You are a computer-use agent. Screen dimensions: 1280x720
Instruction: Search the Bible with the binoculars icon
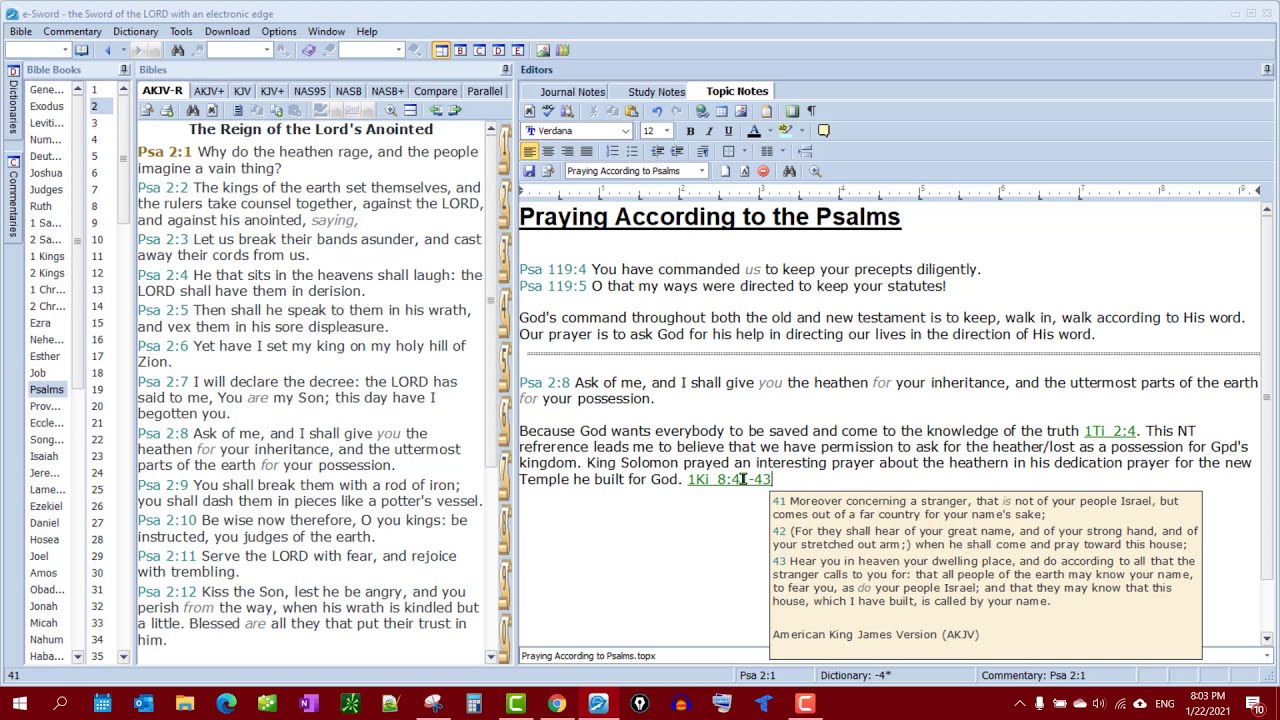click(193, 110)
